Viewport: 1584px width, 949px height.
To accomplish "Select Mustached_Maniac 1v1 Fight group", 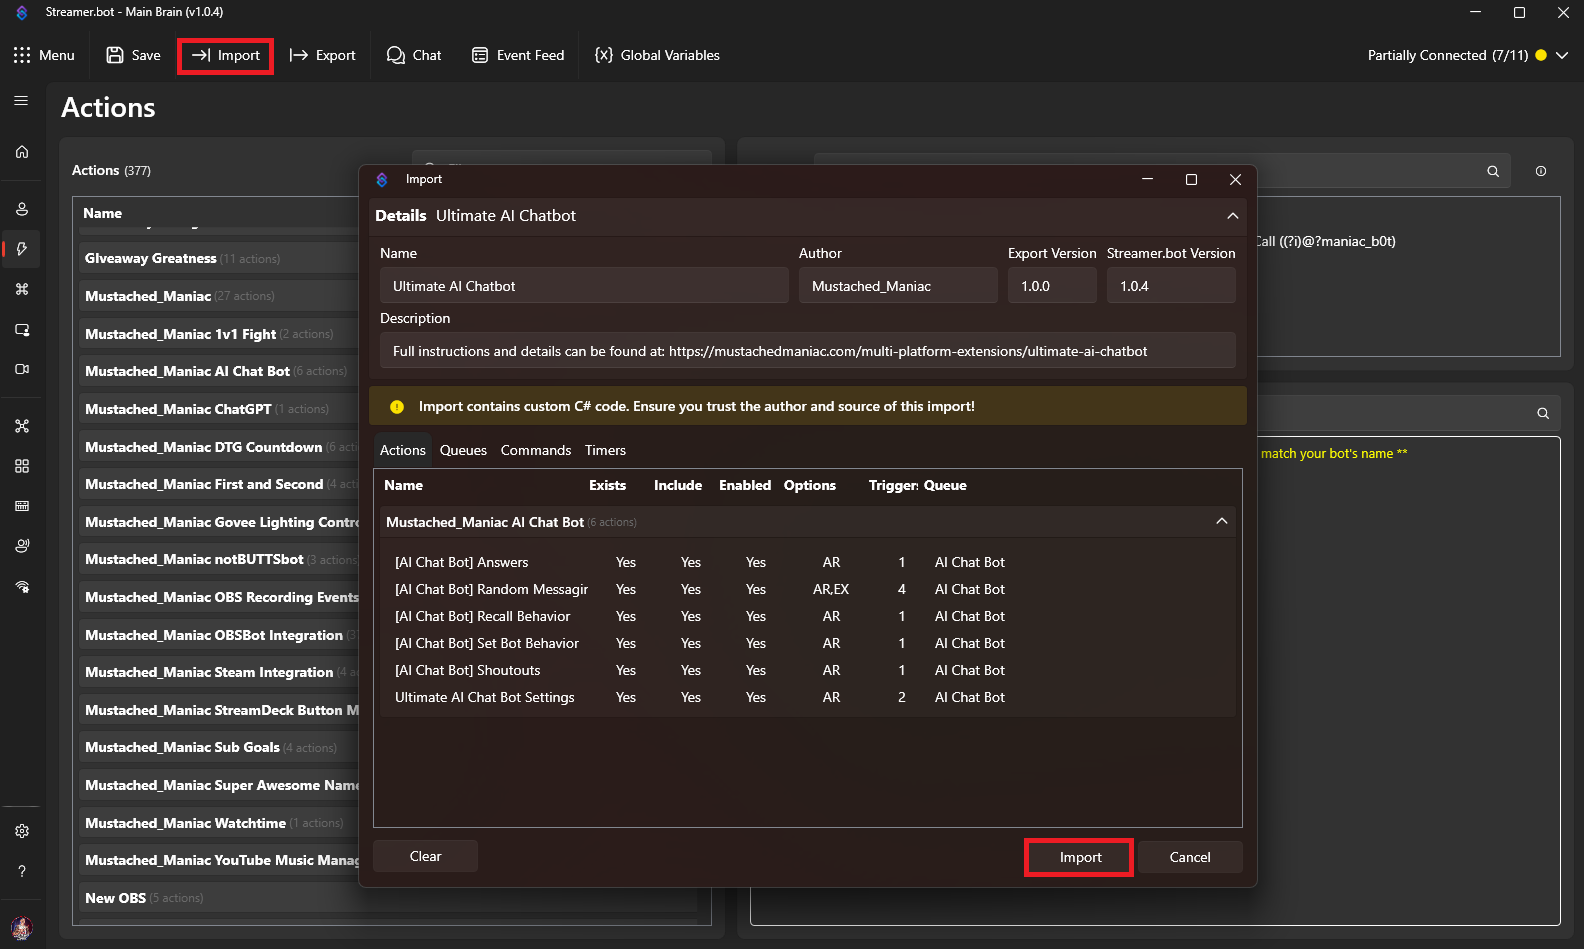I will click(x=219, y=334).
